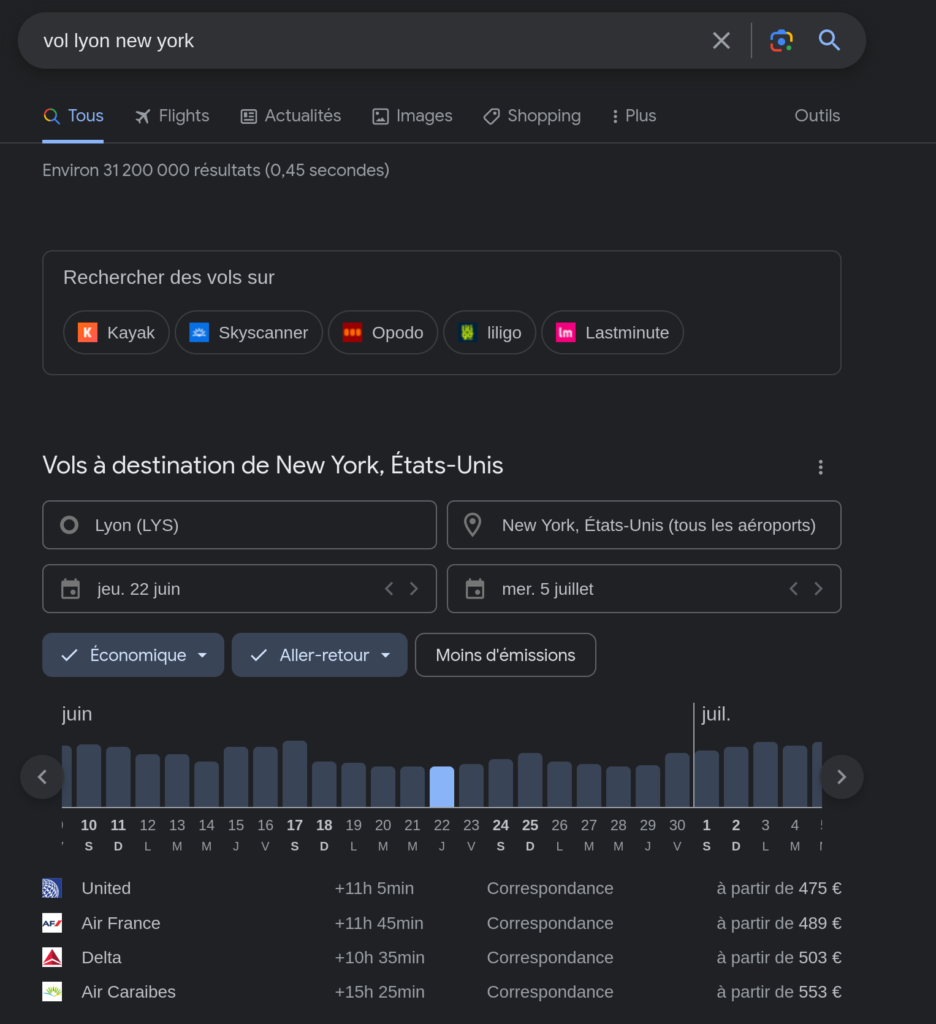Click the destination map pin icon

click(x=472, y=525)
